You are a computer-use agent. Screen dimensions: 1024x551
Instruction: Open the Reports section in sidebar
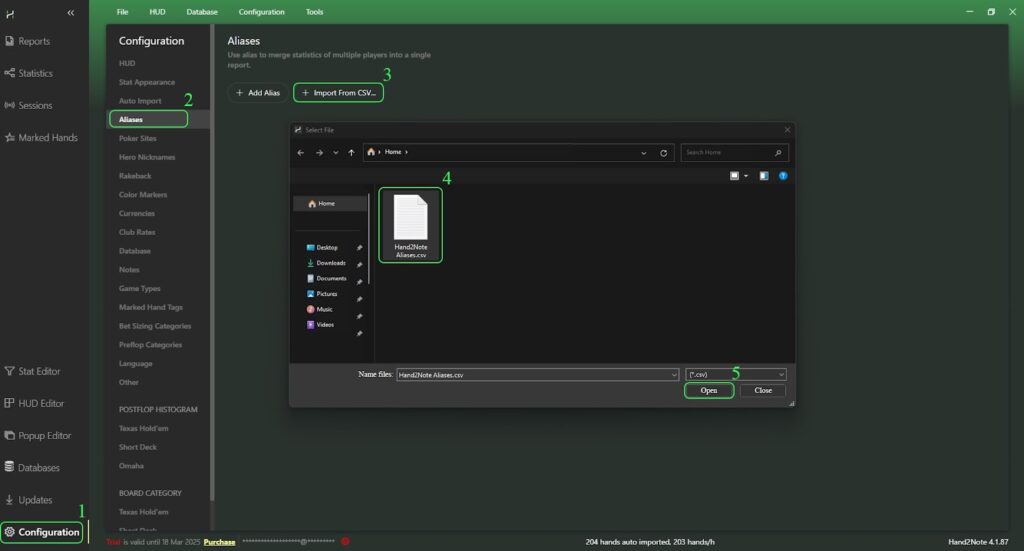pos(33,42)
